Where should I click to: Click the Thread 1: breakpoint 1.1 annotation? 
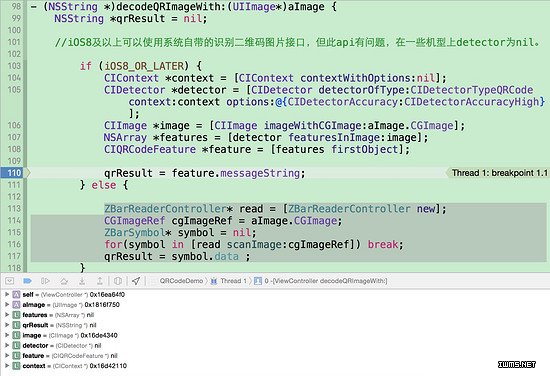498,173
